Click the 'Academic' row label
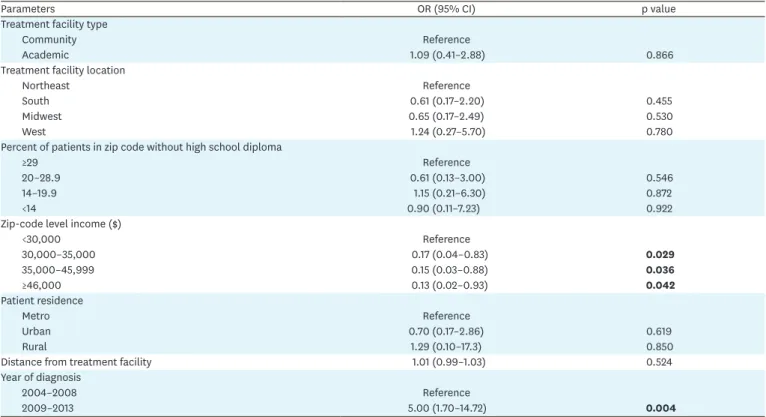 45,55
